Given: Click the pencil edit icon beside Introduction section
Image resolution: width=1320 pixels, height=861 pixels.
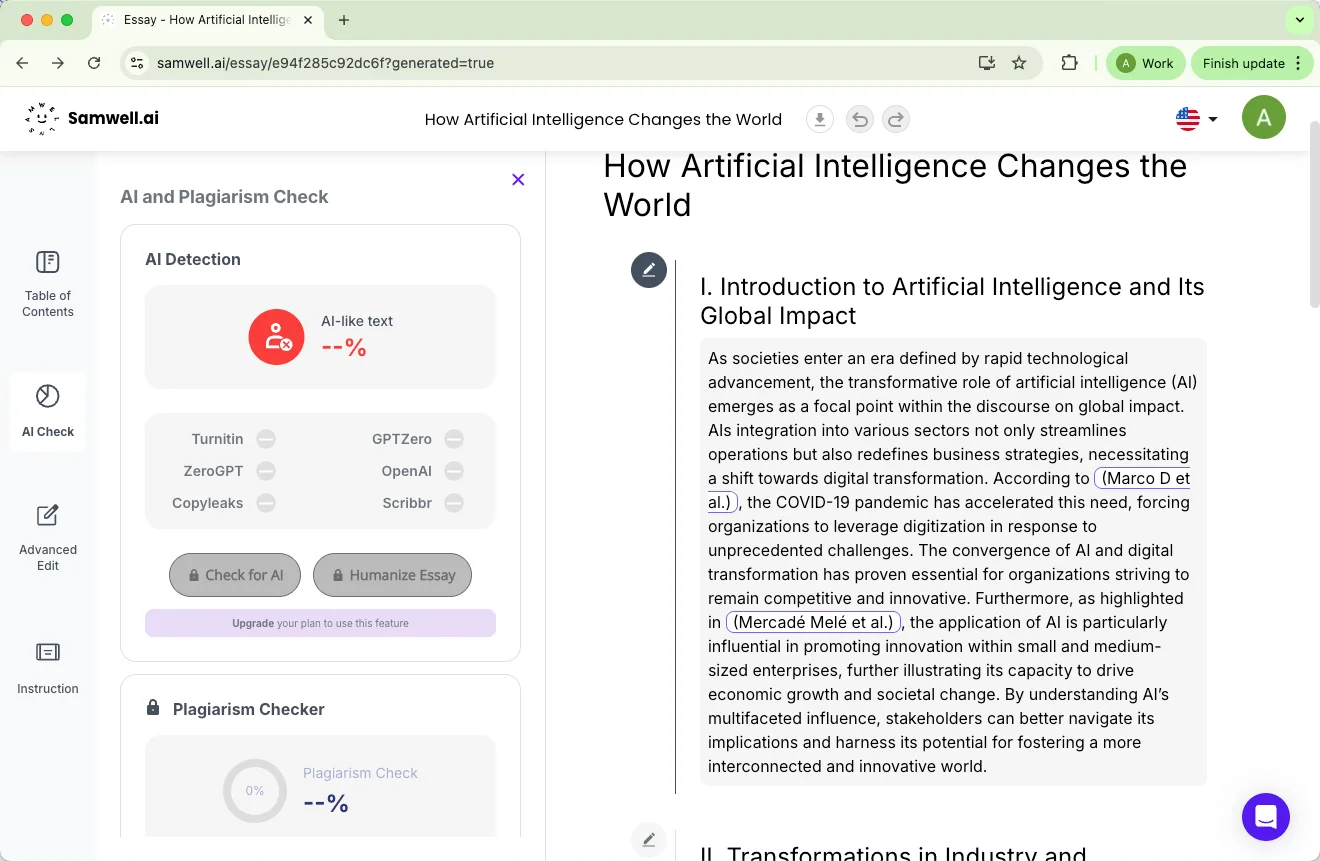Looking at the screenshot, I should pyautogui.click(x=649, y=270).
